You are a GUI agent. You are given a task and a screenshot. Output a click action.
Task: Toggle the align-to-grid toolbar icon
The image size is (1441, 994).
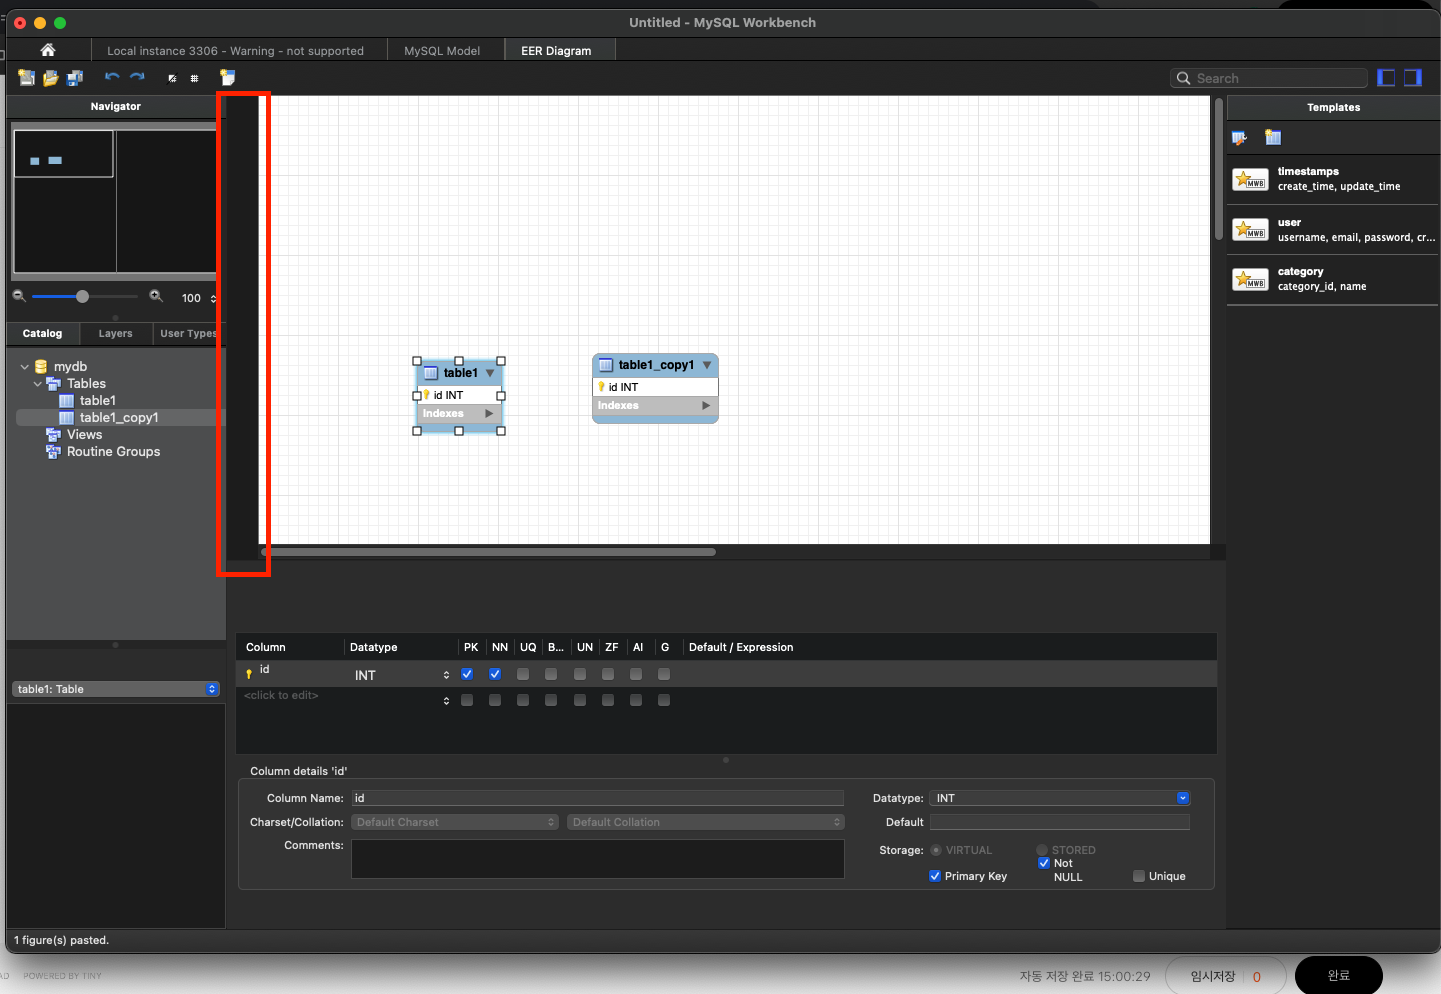pyautogui.click(x=194, y=78)
